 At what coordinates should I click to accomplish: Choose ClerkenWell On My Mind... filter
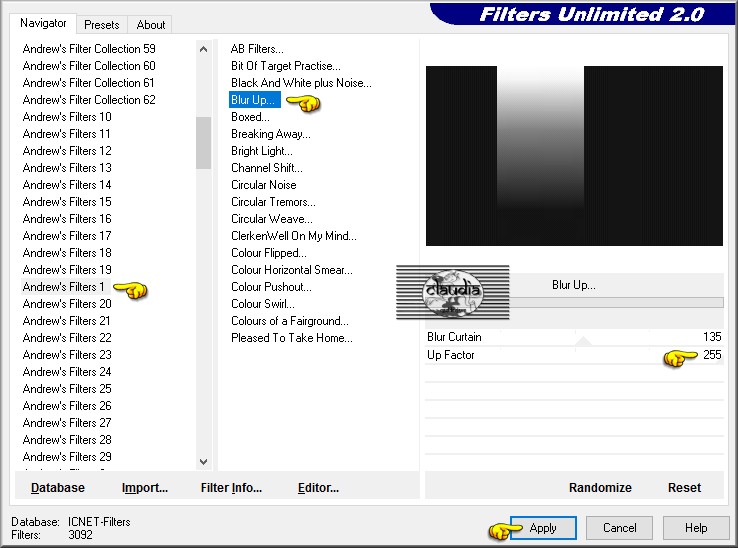coord(294,236)
